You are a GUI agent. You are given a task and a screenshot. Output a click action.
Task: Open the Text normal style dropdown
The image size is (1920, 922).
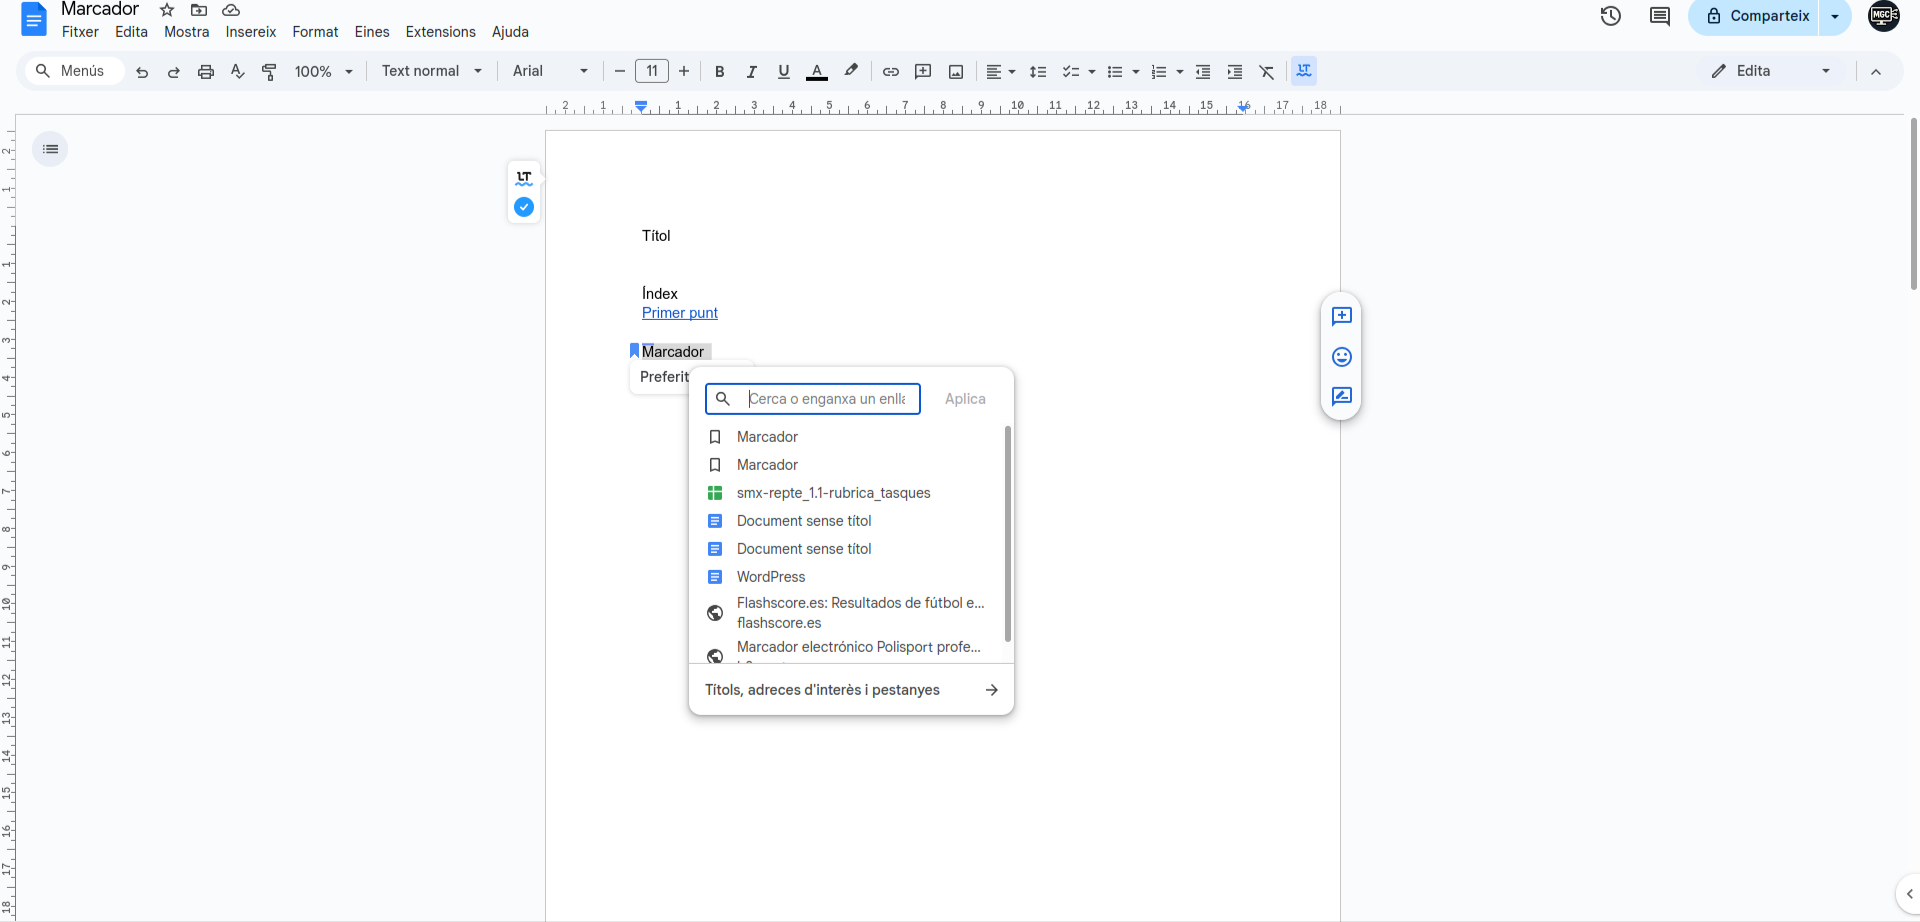[431, 71]
